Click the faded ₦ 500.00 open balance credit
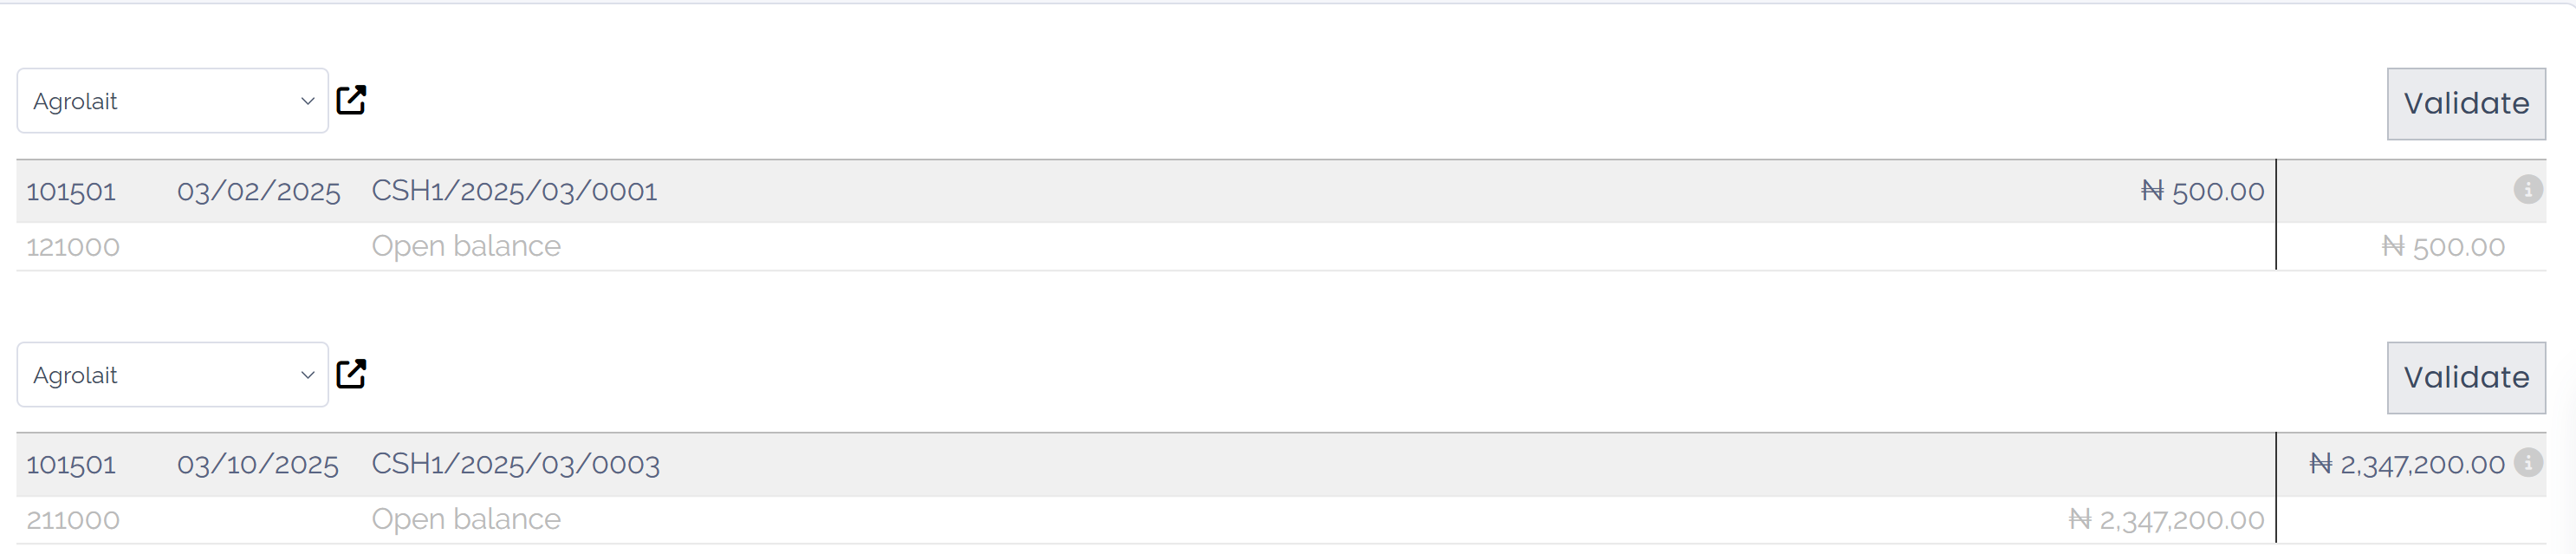This screenshot has width=2576, height=554. coord(2442,246)
